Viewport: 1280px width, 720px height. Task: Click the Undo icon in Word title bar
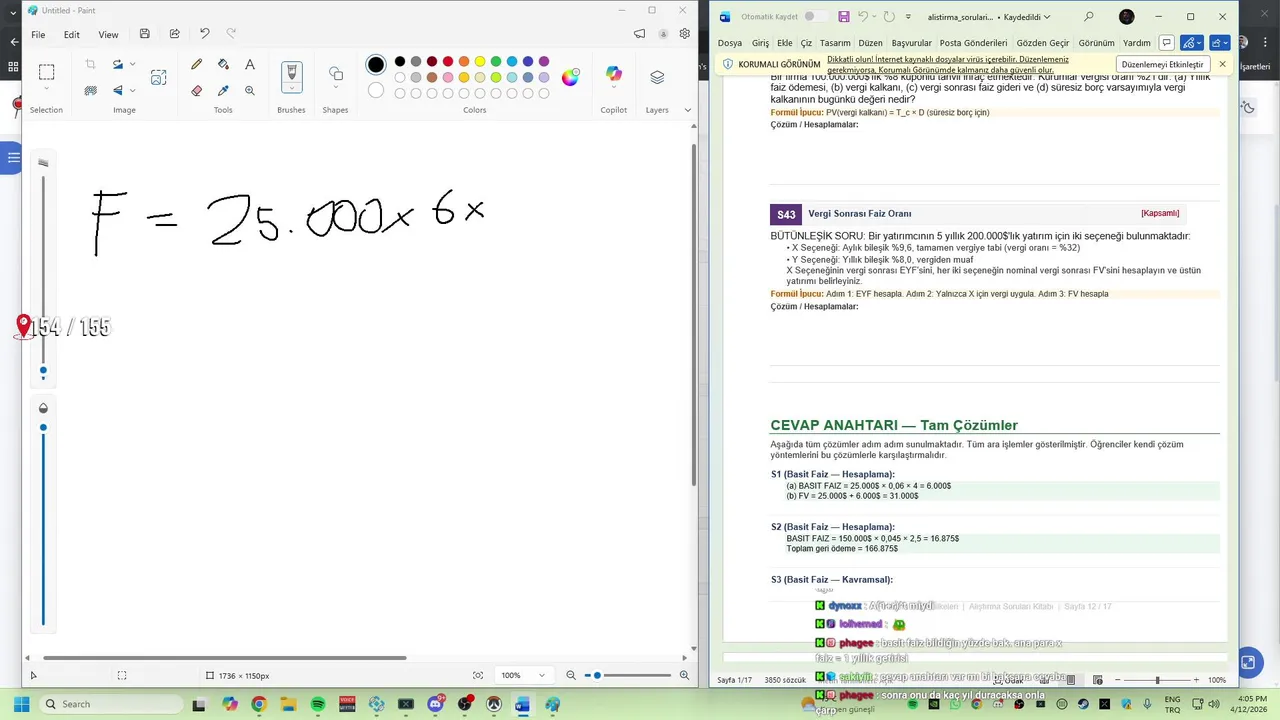coord(864,17)
